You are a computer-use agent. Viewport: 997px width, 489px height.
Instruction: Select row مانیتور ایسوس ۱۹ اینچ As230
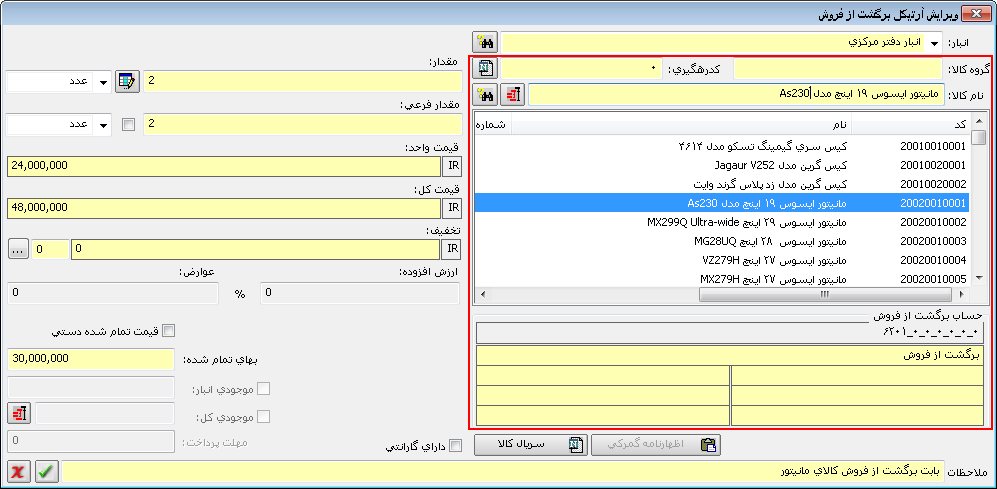[x=722, y=203]
